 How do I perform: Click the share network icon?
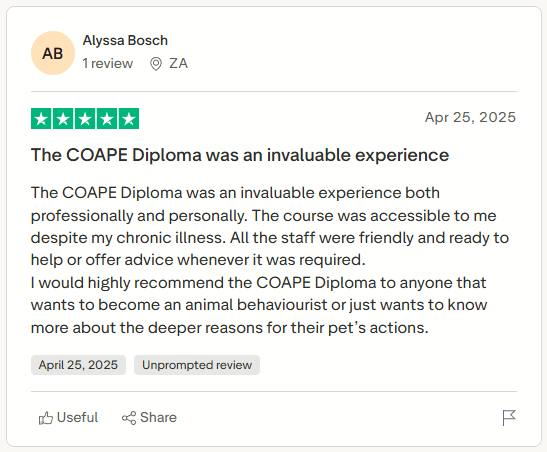tap(129, 418)
